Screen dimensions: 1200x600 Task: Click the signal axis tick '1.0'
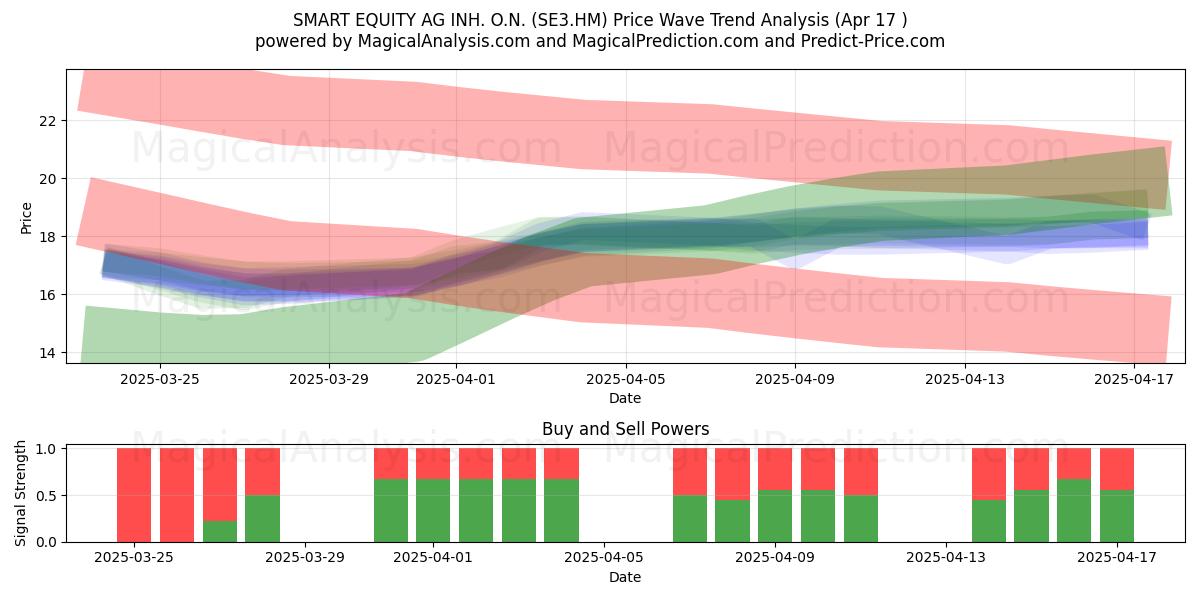click(47, 449)
